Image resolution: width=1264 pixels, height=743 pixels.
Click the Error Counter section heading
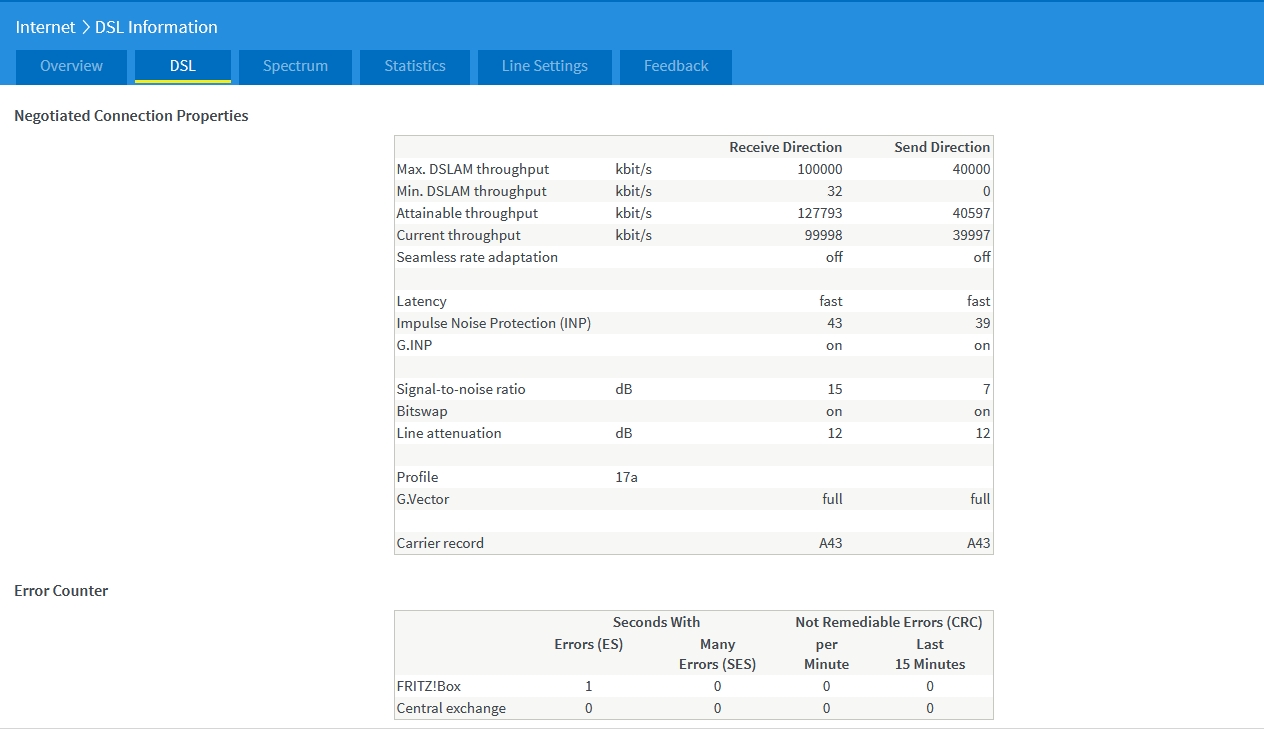pos(61,591)
